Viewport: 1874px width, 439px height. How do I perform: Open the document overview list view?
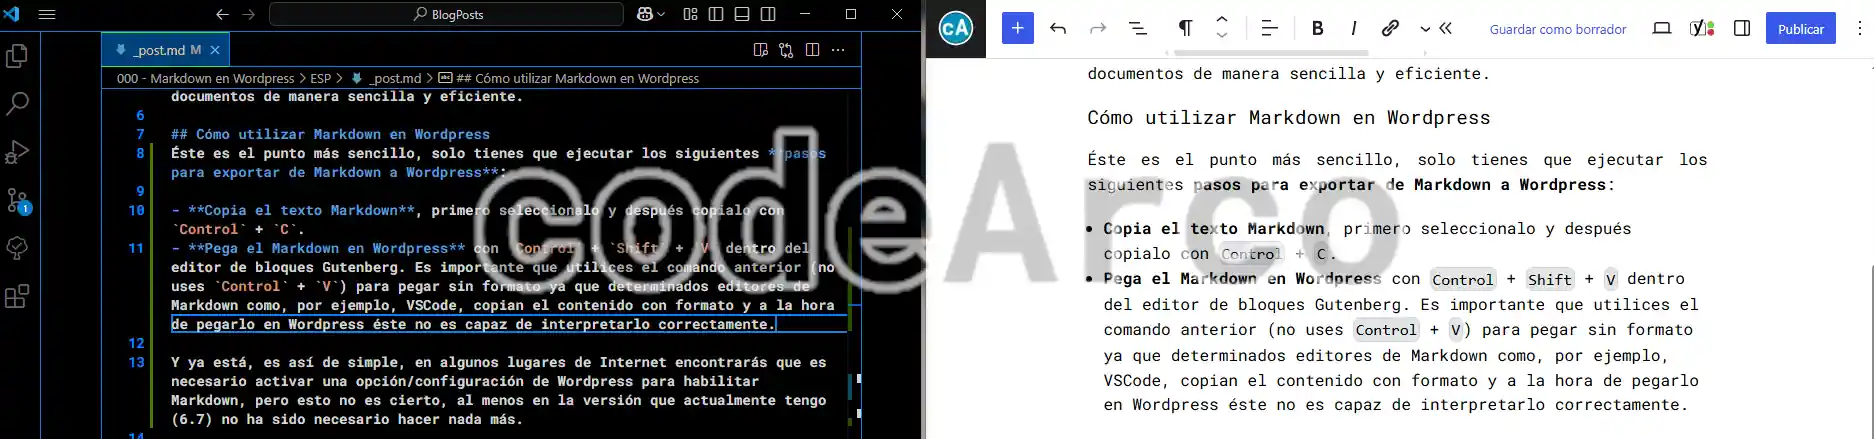[x=1138, y=28]
